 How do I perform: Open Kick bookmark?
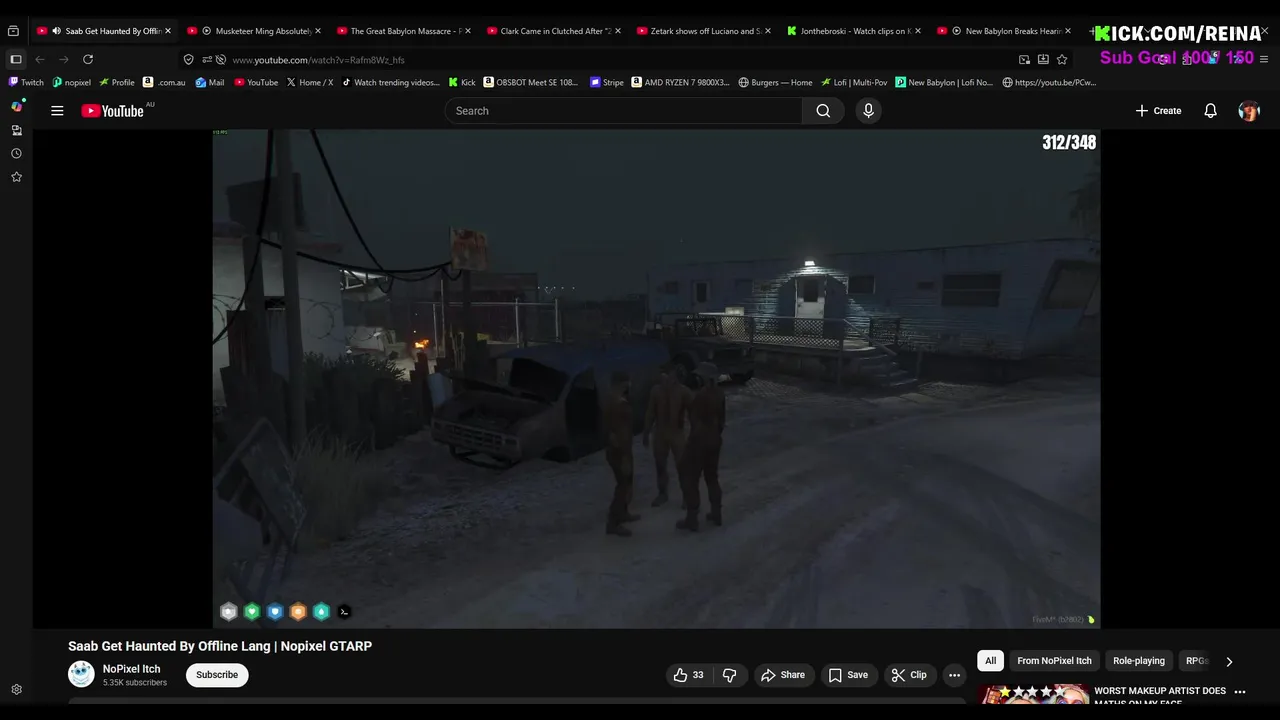click(x=462, y=83)
